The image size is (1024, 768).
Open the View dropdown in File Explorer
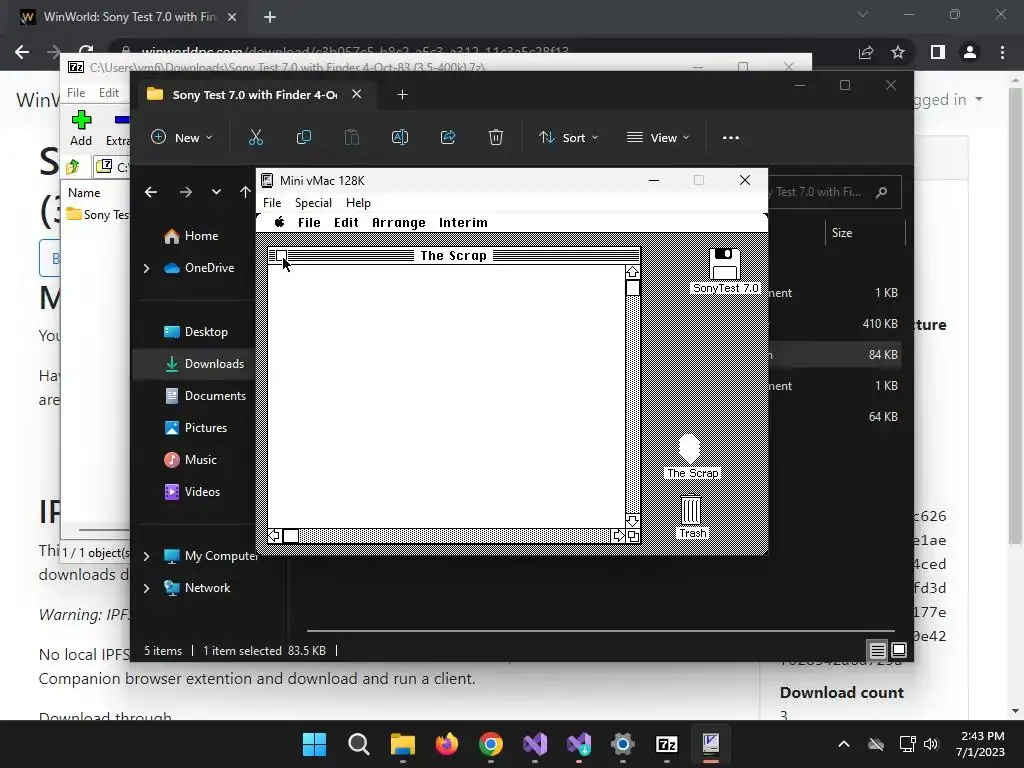tap(658, 137)
